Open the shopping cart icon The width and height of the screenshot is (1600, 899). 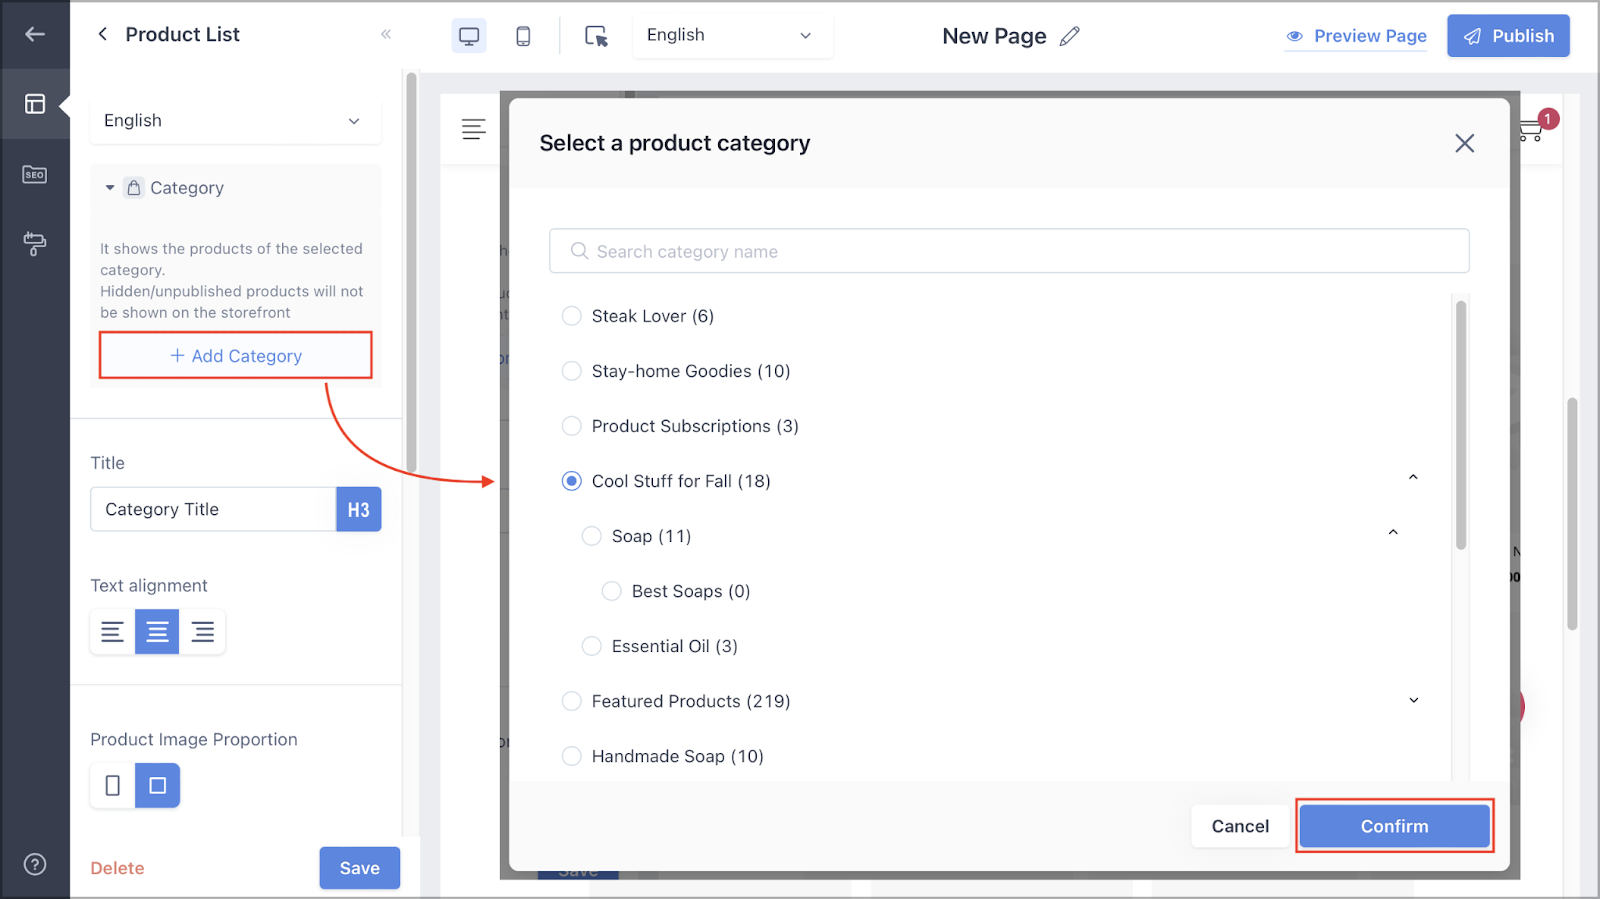pos(1531,130)
